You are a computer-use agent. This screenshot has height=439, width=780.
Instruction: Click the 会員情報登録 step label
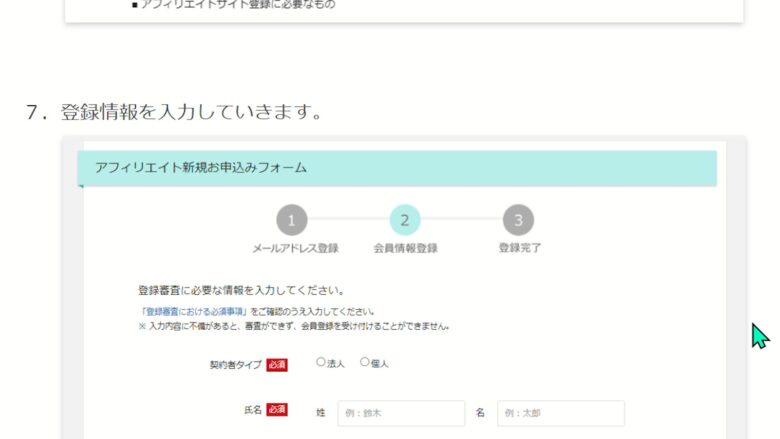point(405,248)
